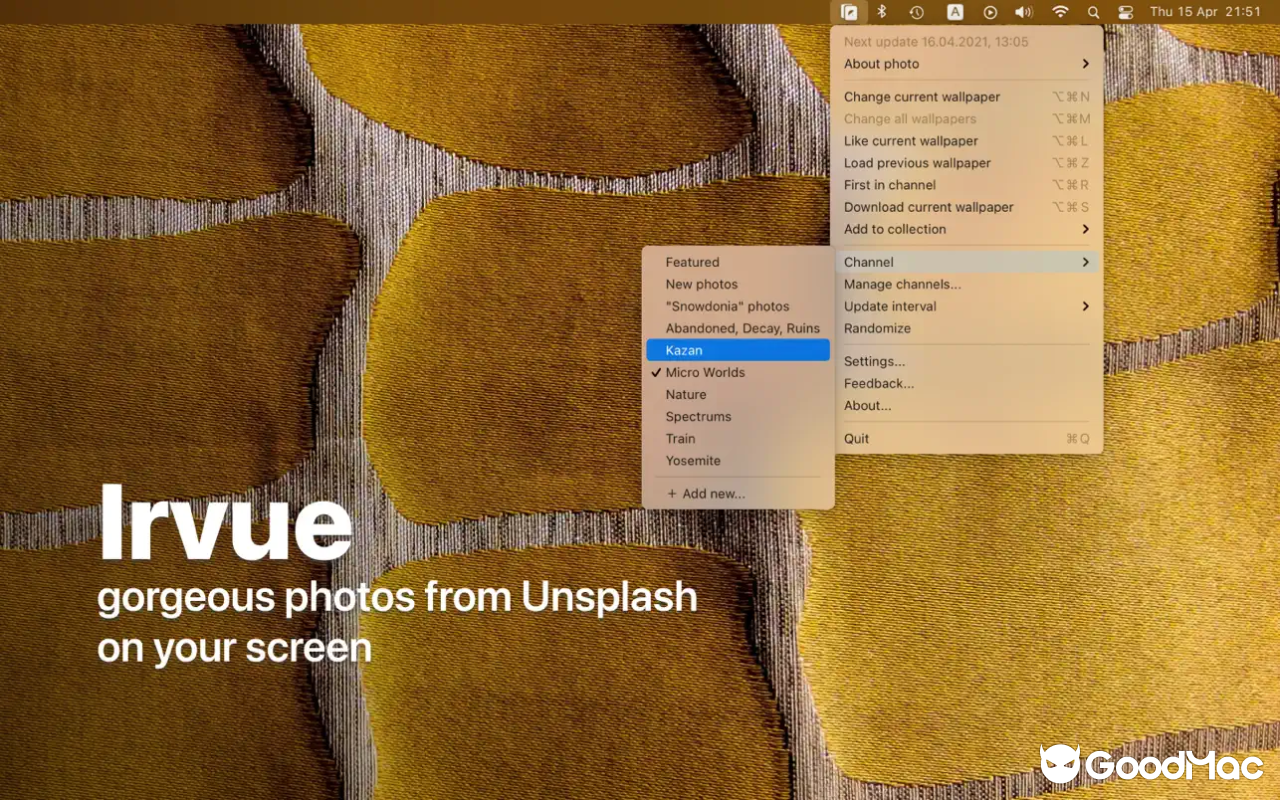Open the Bluetooth status menu
Screen dimensions: 1280x800
tap(882, 12)
